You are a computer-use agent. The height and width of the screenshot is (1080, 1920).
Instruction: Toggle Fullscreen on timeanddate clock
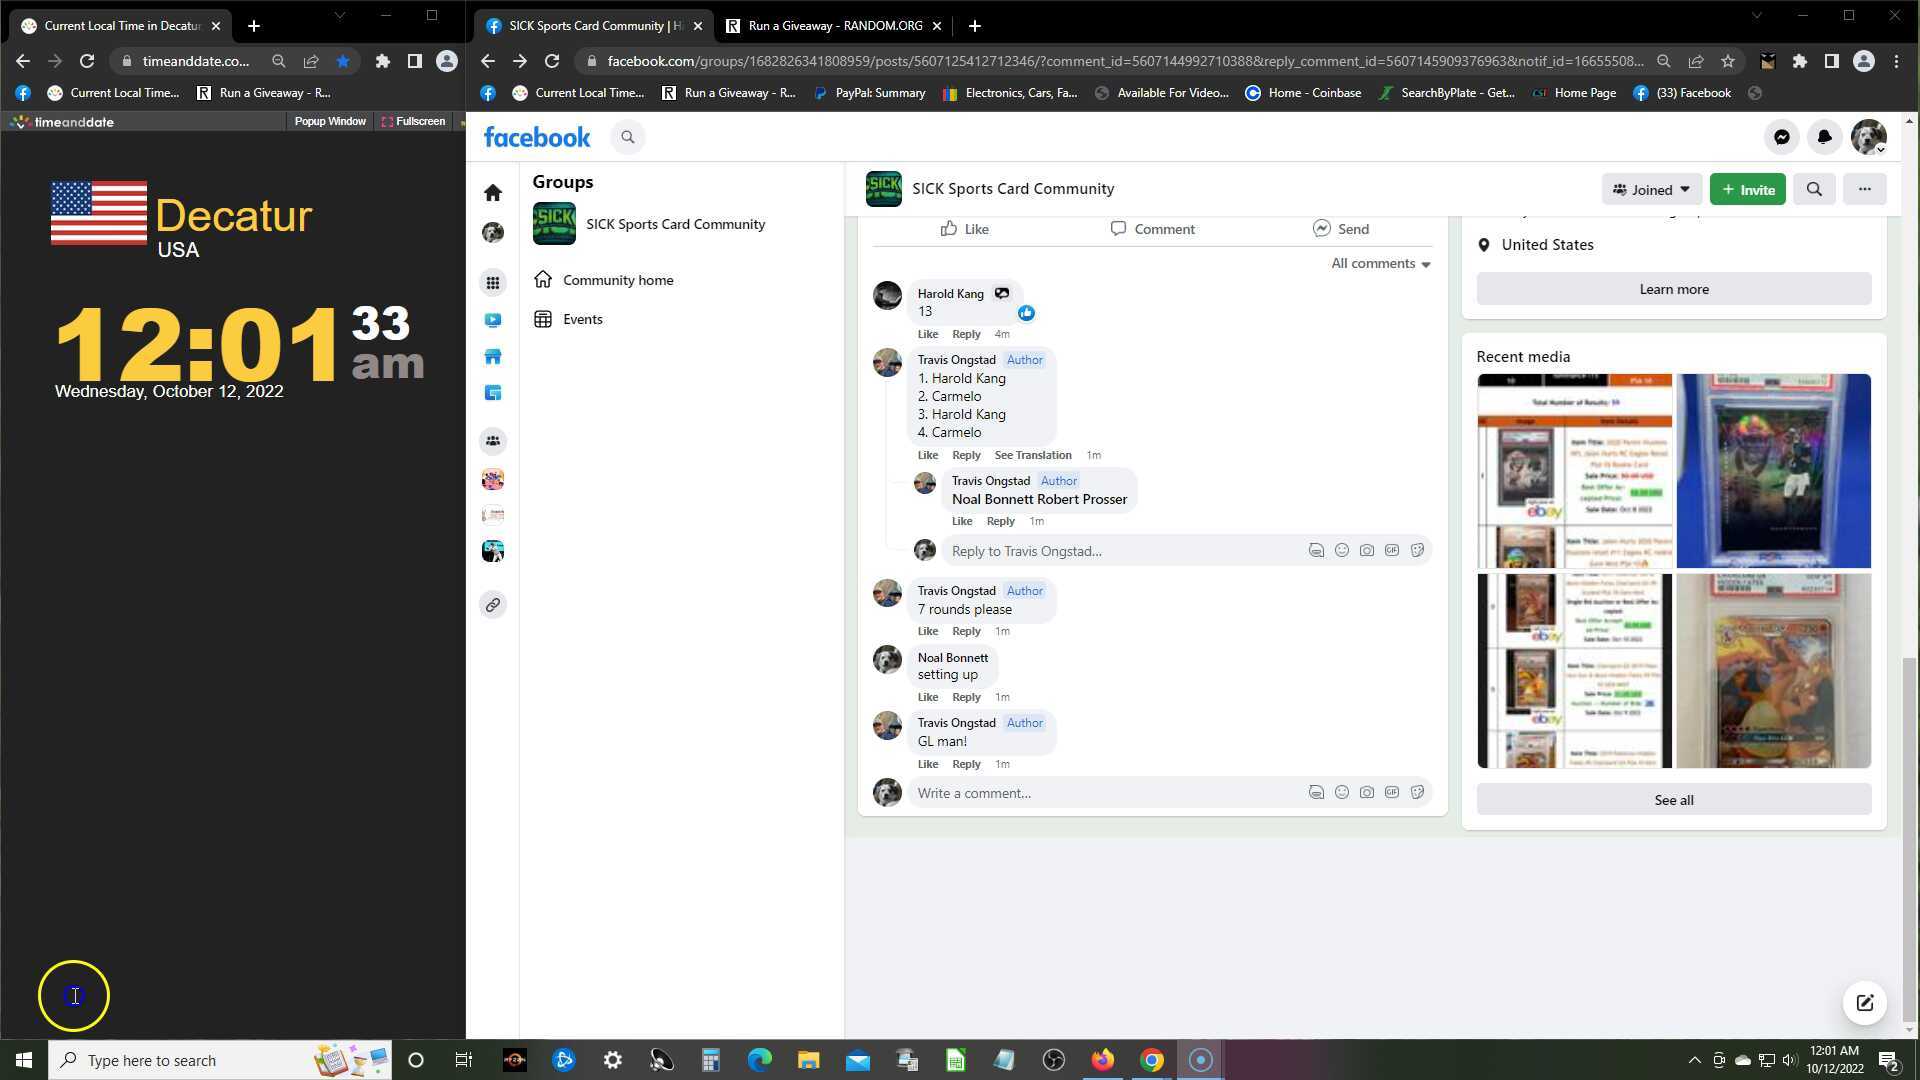click(x=413, y=121)
